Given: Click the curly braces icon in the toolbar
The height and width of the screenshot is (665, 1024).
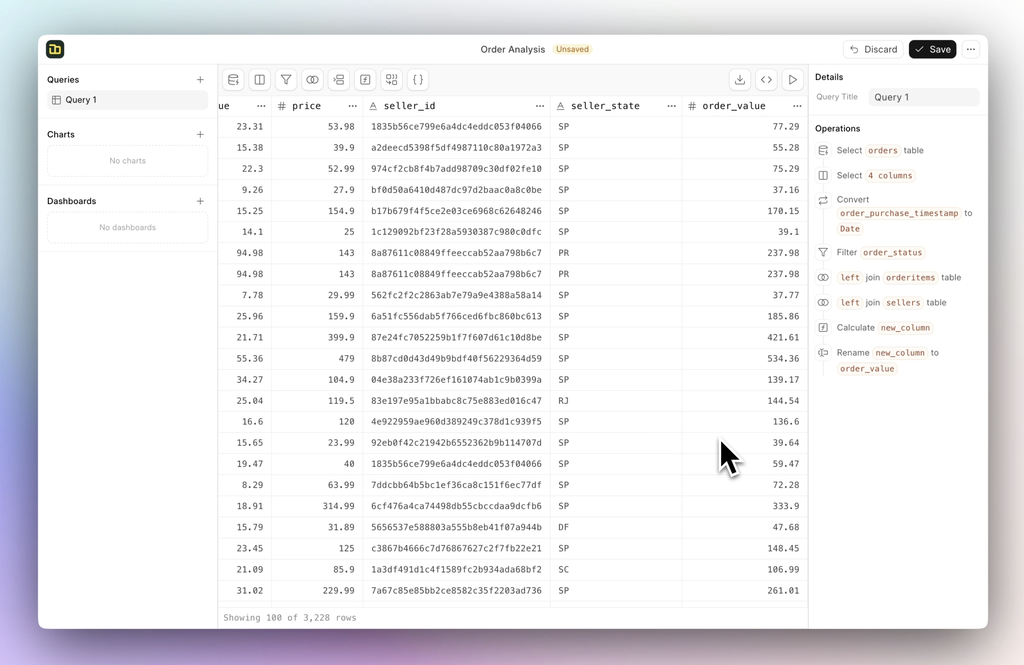Looking at the screenshot, I should click(418, 80).
